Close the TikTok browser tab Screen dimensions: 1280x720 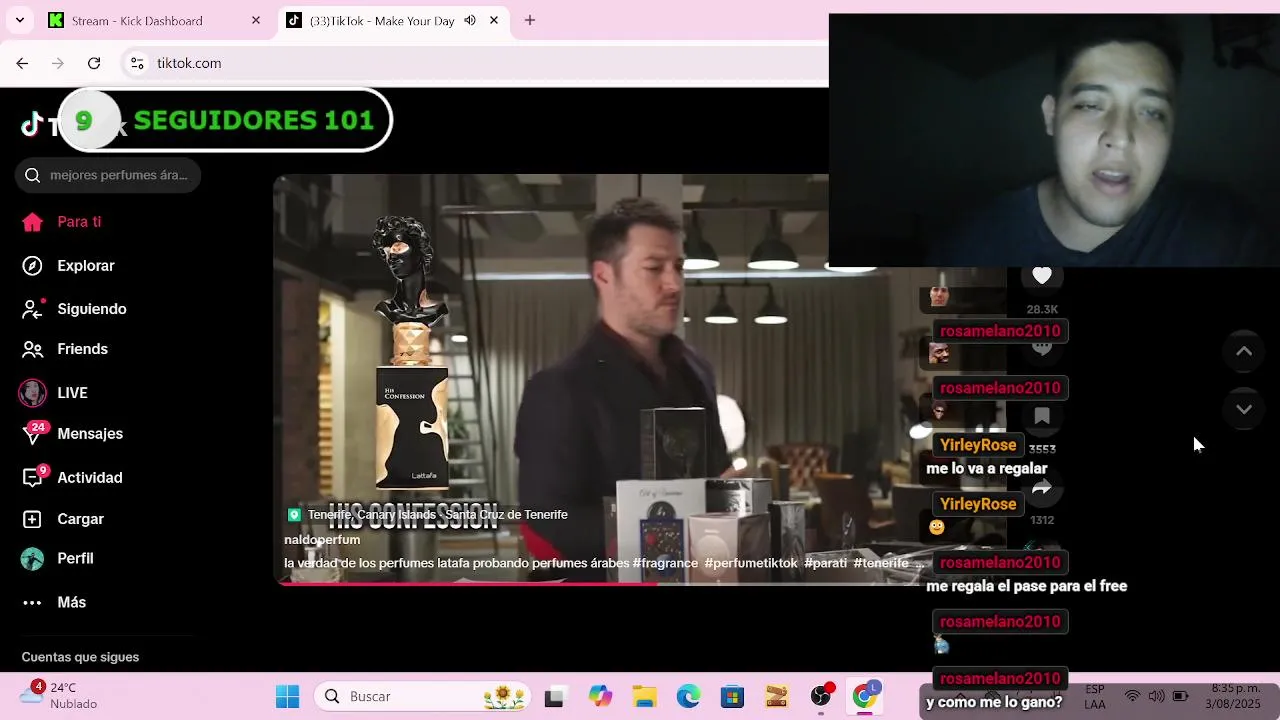494,20
